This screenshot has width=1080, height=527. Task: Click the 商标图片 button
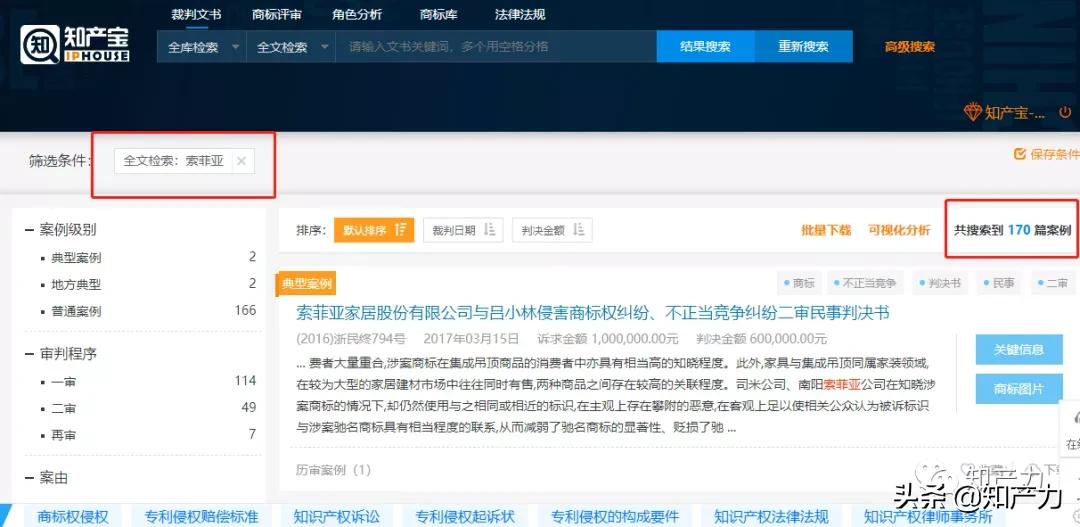1019,389
